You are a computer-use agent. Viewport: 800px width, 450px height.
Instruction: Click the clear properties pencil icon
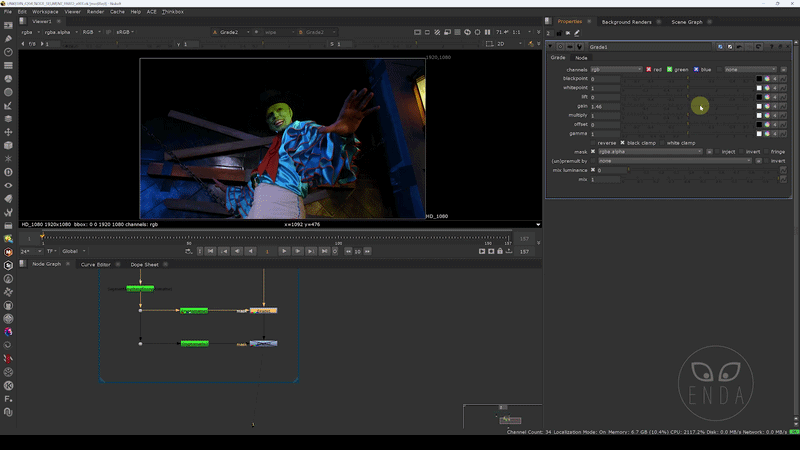577,33
